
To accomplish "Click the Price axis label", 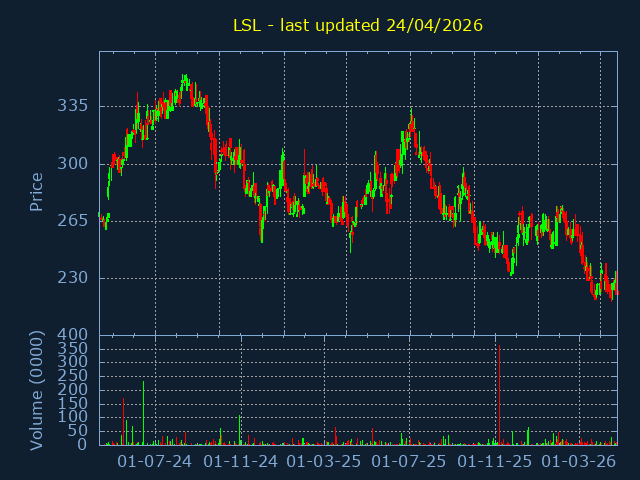I will [36, 192].
